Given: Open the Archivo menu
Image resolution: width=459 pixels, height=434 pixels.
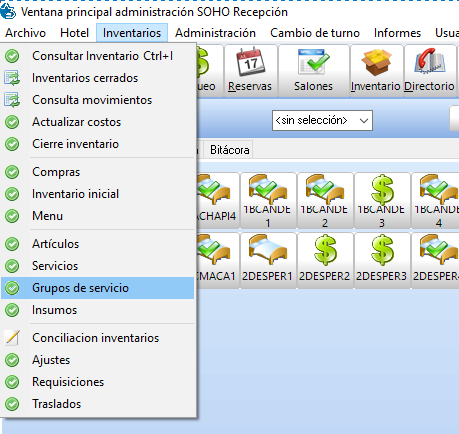Looking at the screenshot, I should click(x=25, y=33).
